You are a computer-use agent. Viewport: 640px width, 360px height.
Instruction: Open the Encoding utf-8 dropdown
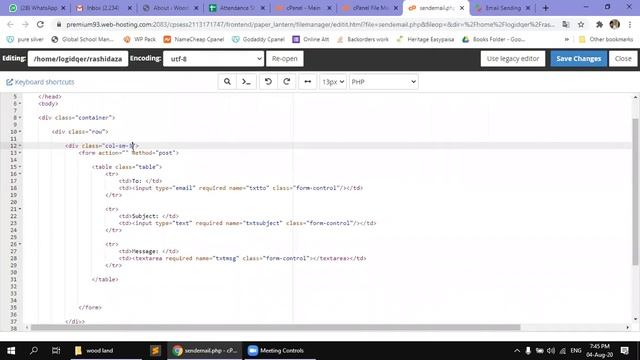[214, 59]
